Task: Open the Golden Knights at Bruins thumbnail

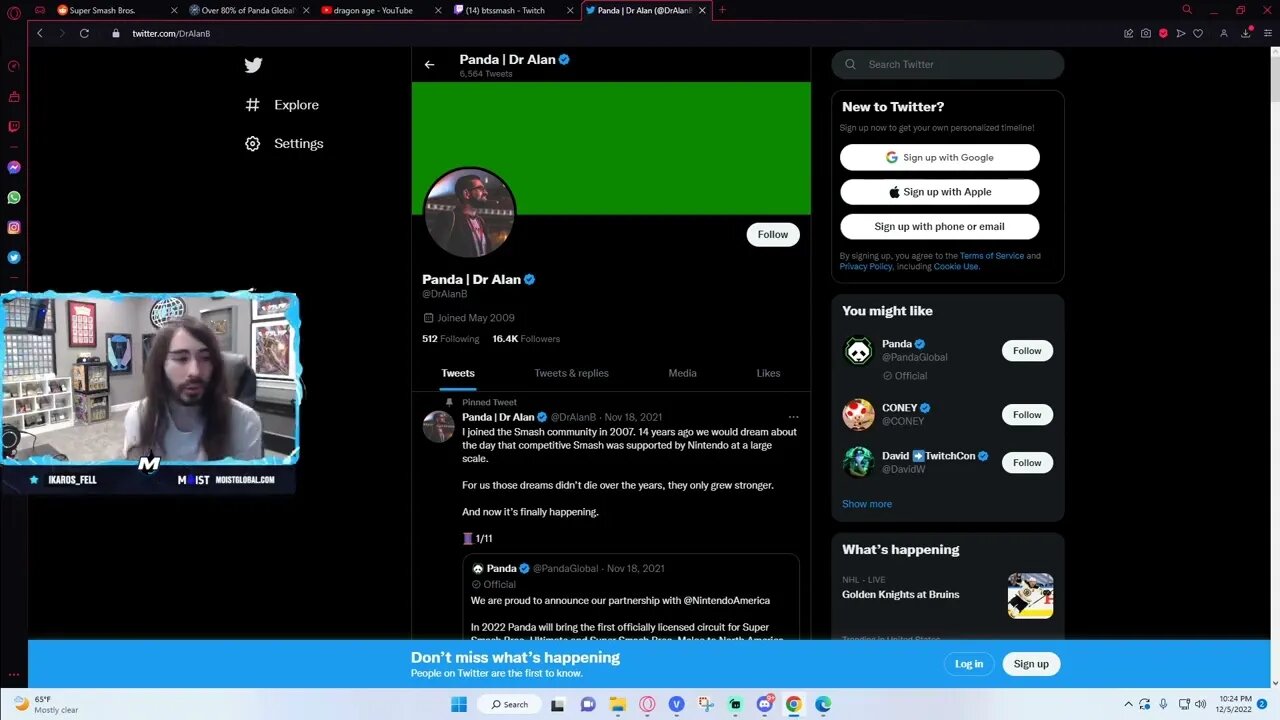Action: tap(1030, 596)
